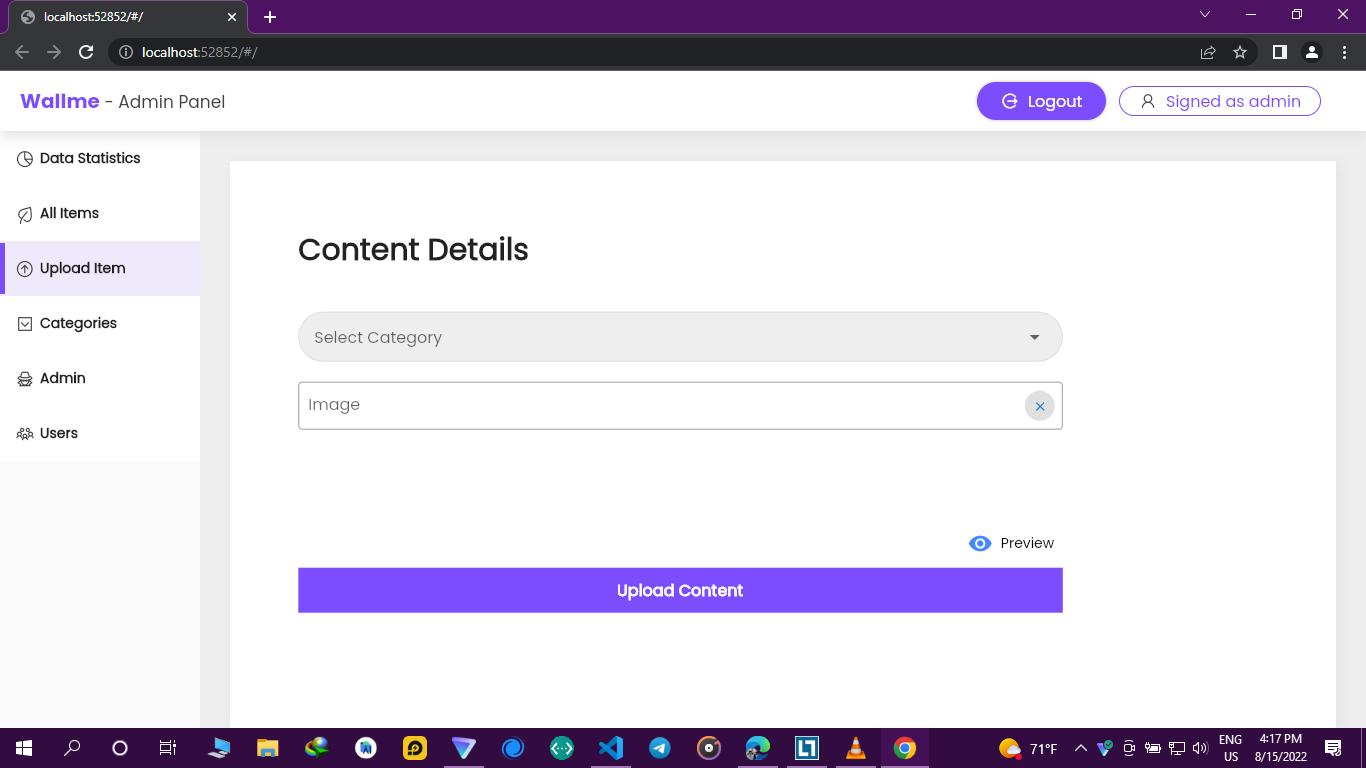The image size is (1366, 768).
Task: Open the Chrome profile icon
Action: (1312, 52)
